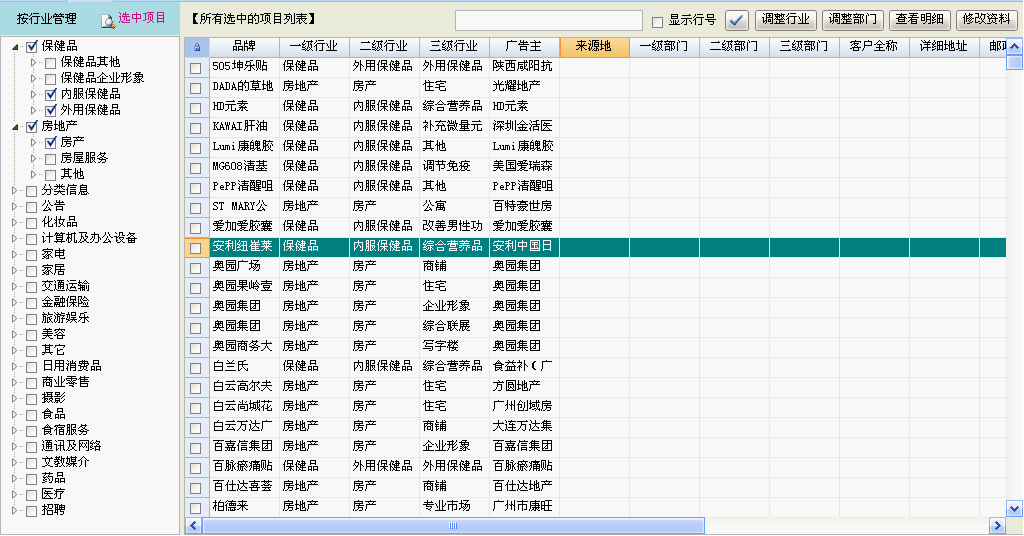1024x536 pixels.
Task: Sort by the 品牌 column header
Action: 244,47
